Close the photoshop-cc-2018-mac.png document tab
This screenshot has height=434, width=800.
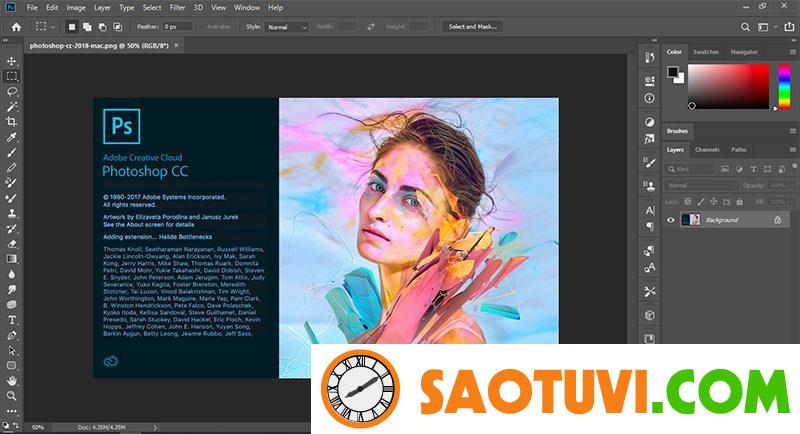pos(177,45)
